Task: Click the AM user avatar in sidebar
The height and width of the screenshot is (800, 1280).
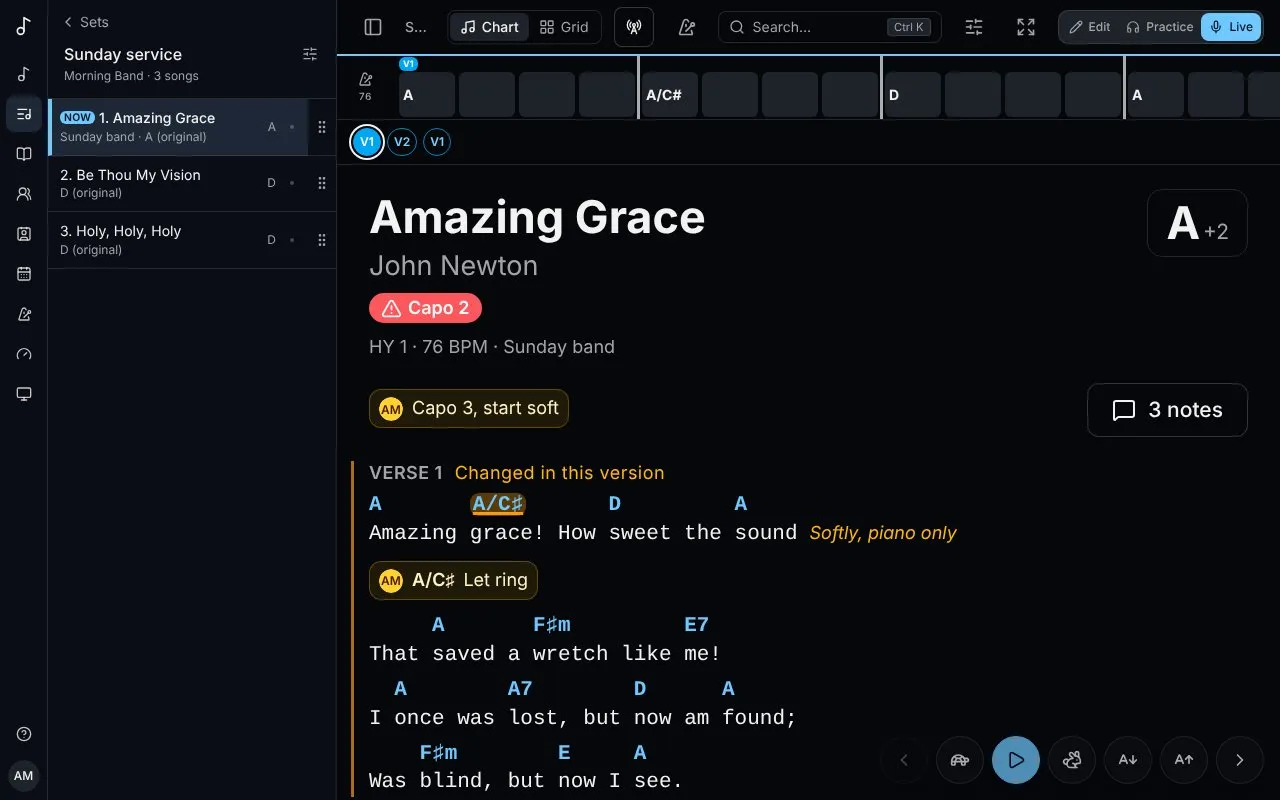Action: click(x=24, y=776)
